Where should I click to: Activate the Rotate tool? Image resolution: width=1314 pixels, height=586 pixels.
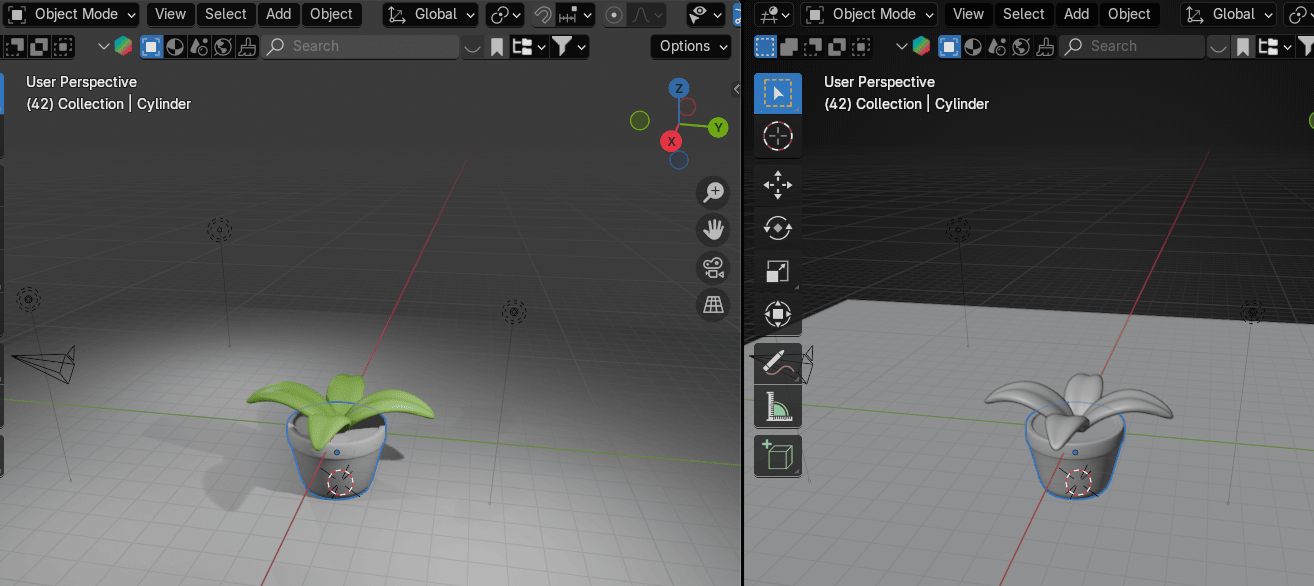click(777, 228)
